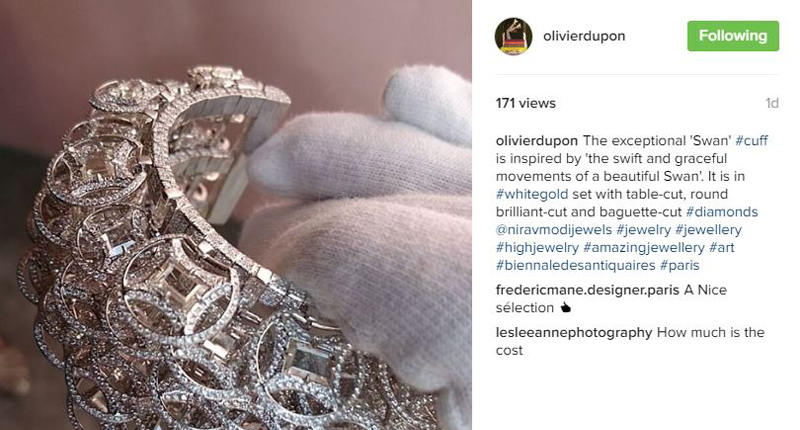Open commenter fredericmane.designer.paris profile

(587, 290)
